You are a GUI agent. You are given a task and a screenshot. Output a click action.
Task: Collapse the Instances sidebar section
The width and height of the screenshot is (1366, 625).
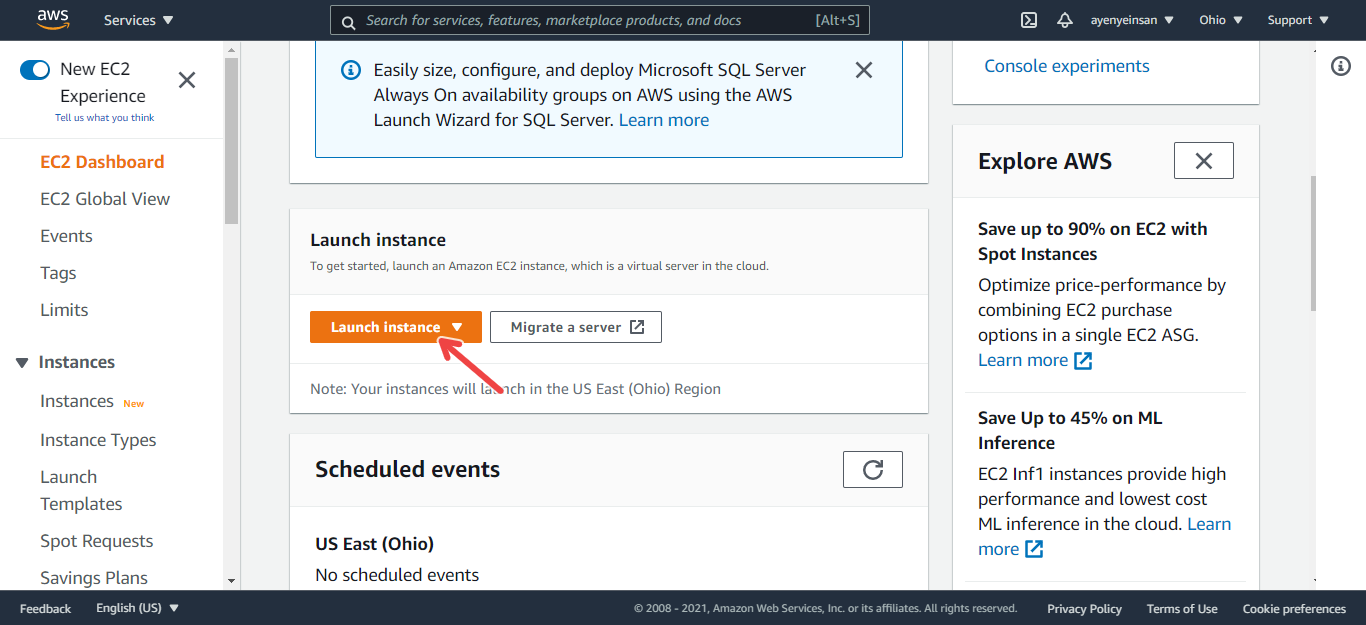pos(22,363)
